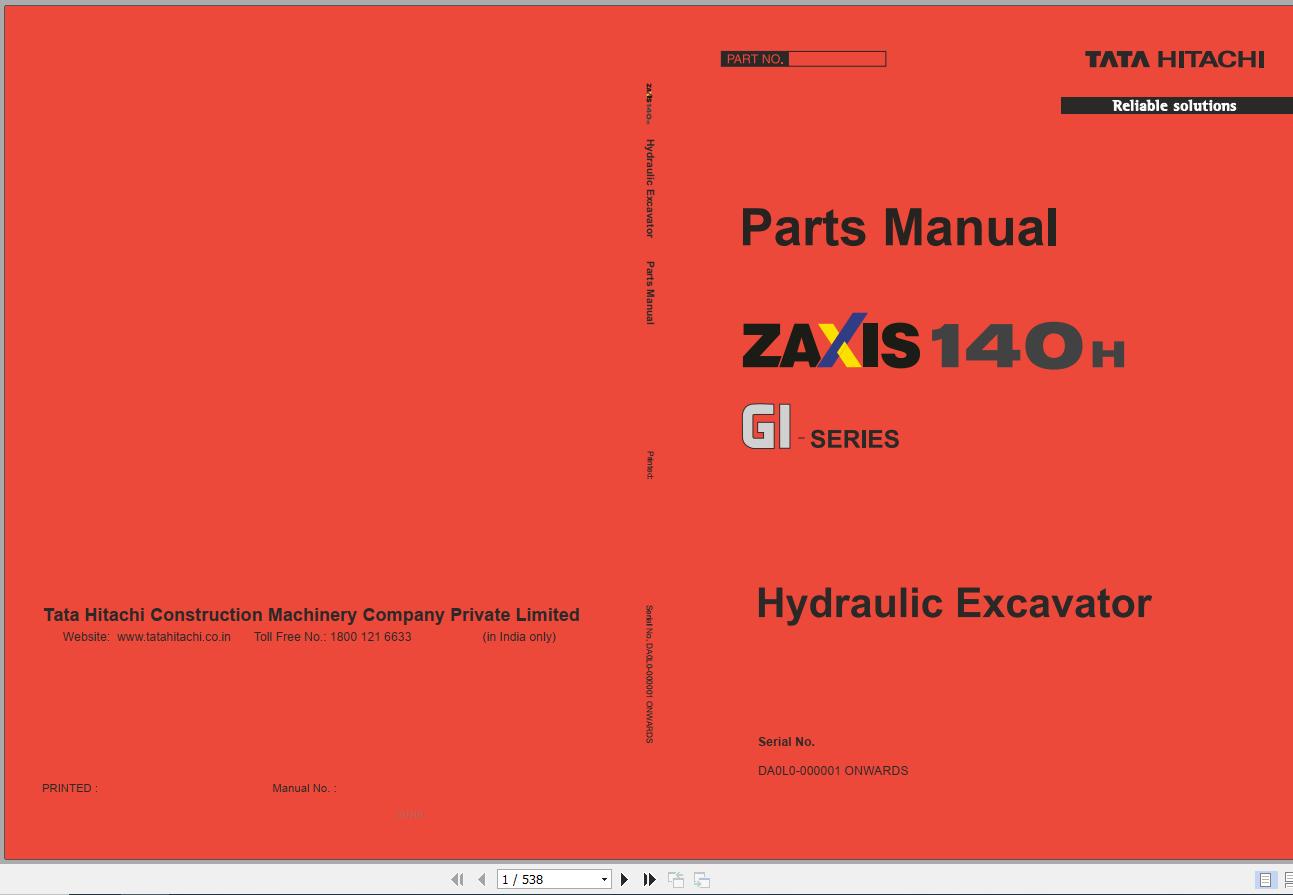Click the Tata Hitachi Construction Machinery company name
The height and width of the screenshot is (895, 1293).
pyautogui.click(x=311, y=615)
